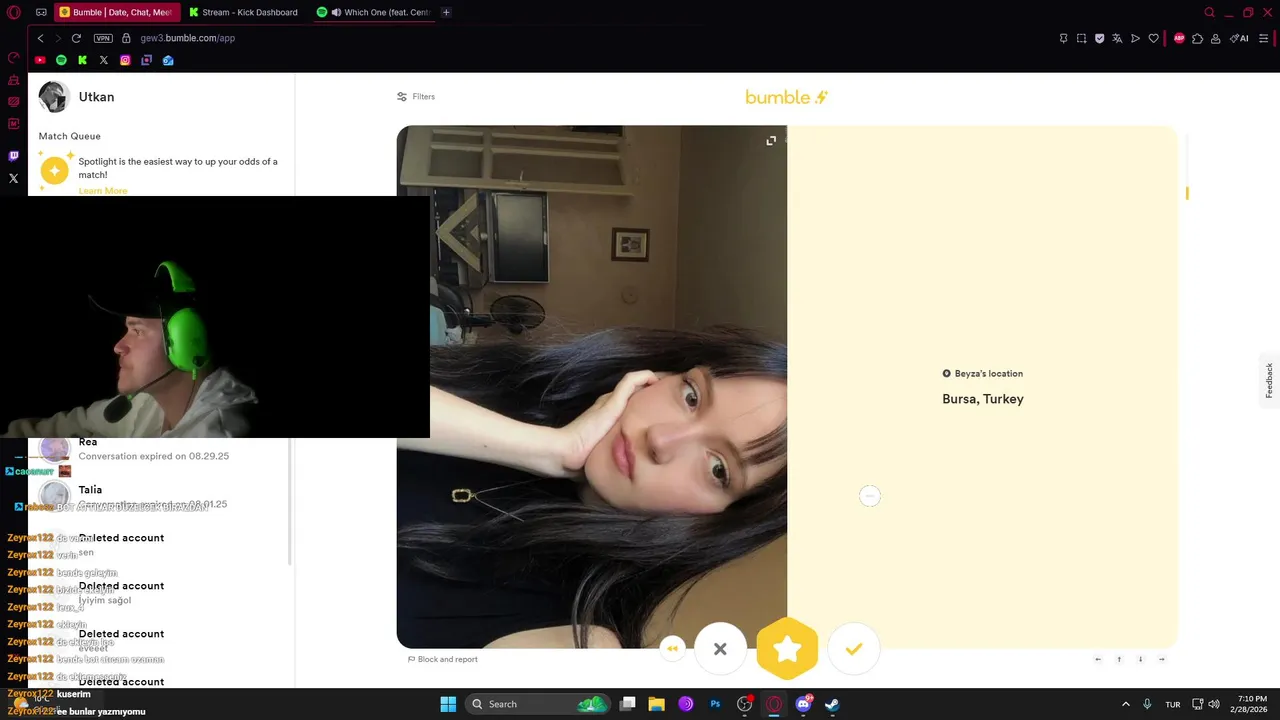Image resolution: width=1280 pixels, height=720 pixels.
Task: Click the up arrow key hint
Action: pos(1119,659)
